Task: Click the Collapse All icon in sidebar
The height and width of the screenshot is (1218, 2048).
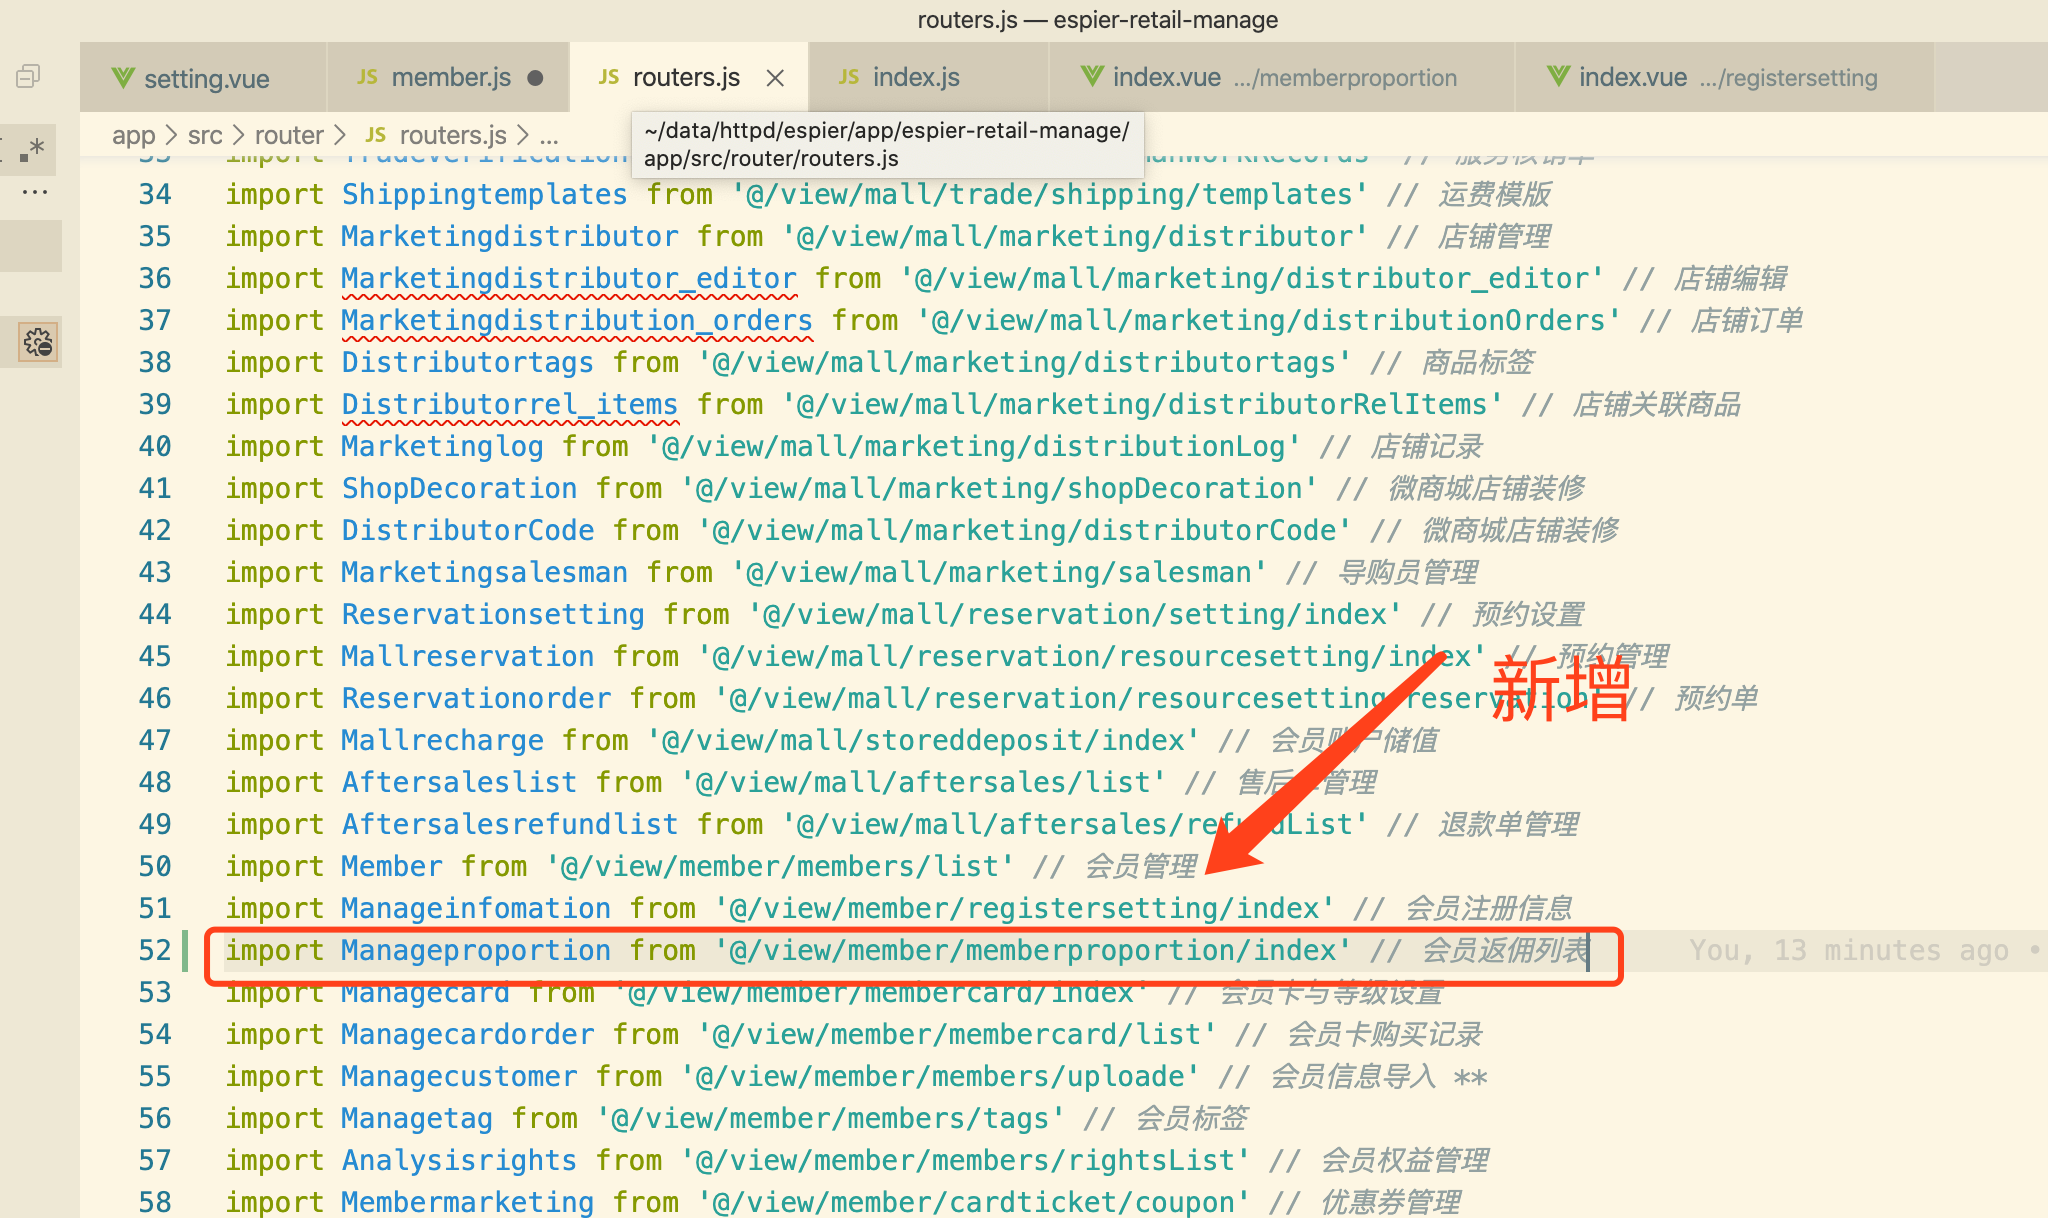Action: (x=28, y=76)
